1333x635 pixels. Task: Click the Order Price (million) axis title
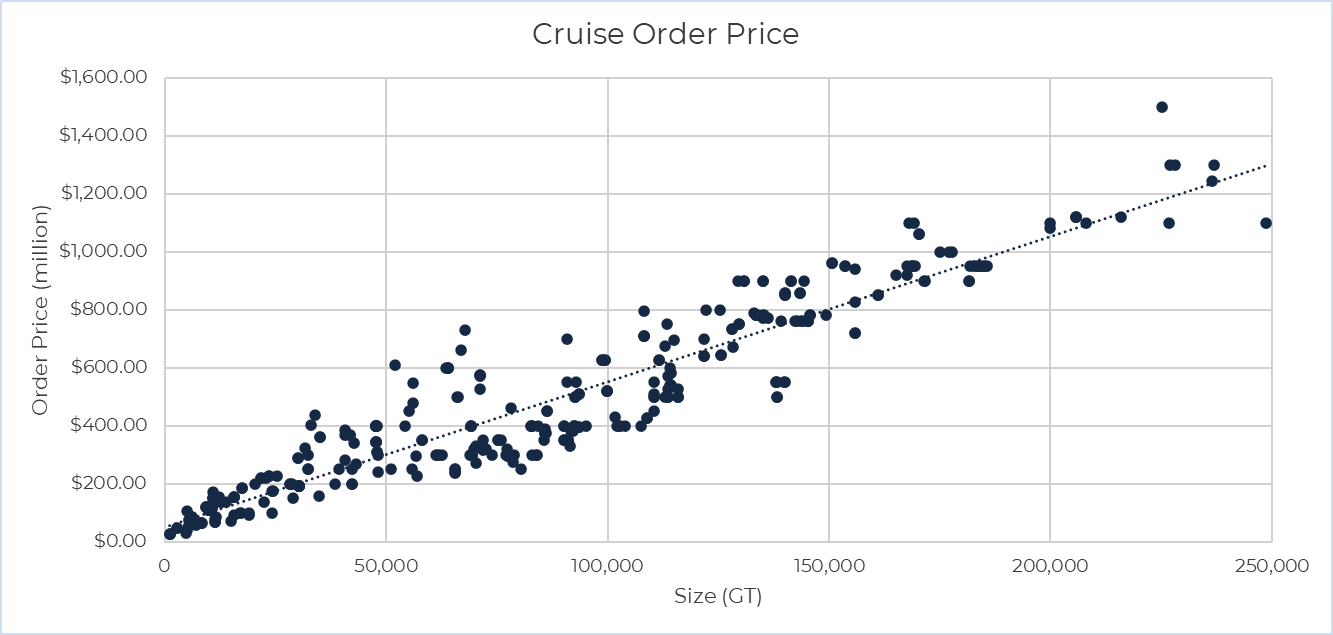[x=40, y=310]
